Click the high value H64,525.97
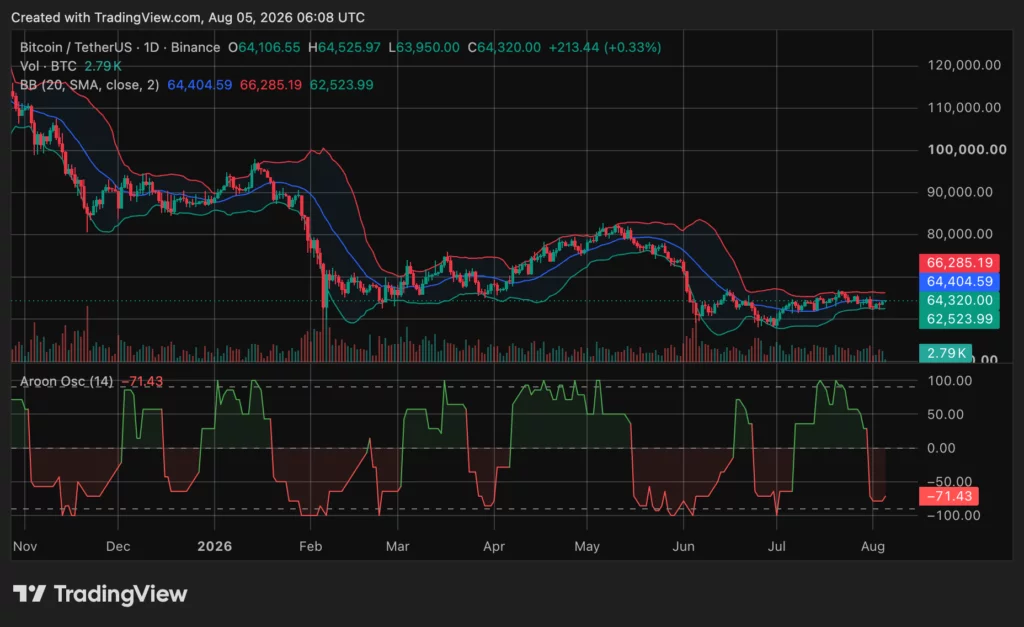 (344, 48)
